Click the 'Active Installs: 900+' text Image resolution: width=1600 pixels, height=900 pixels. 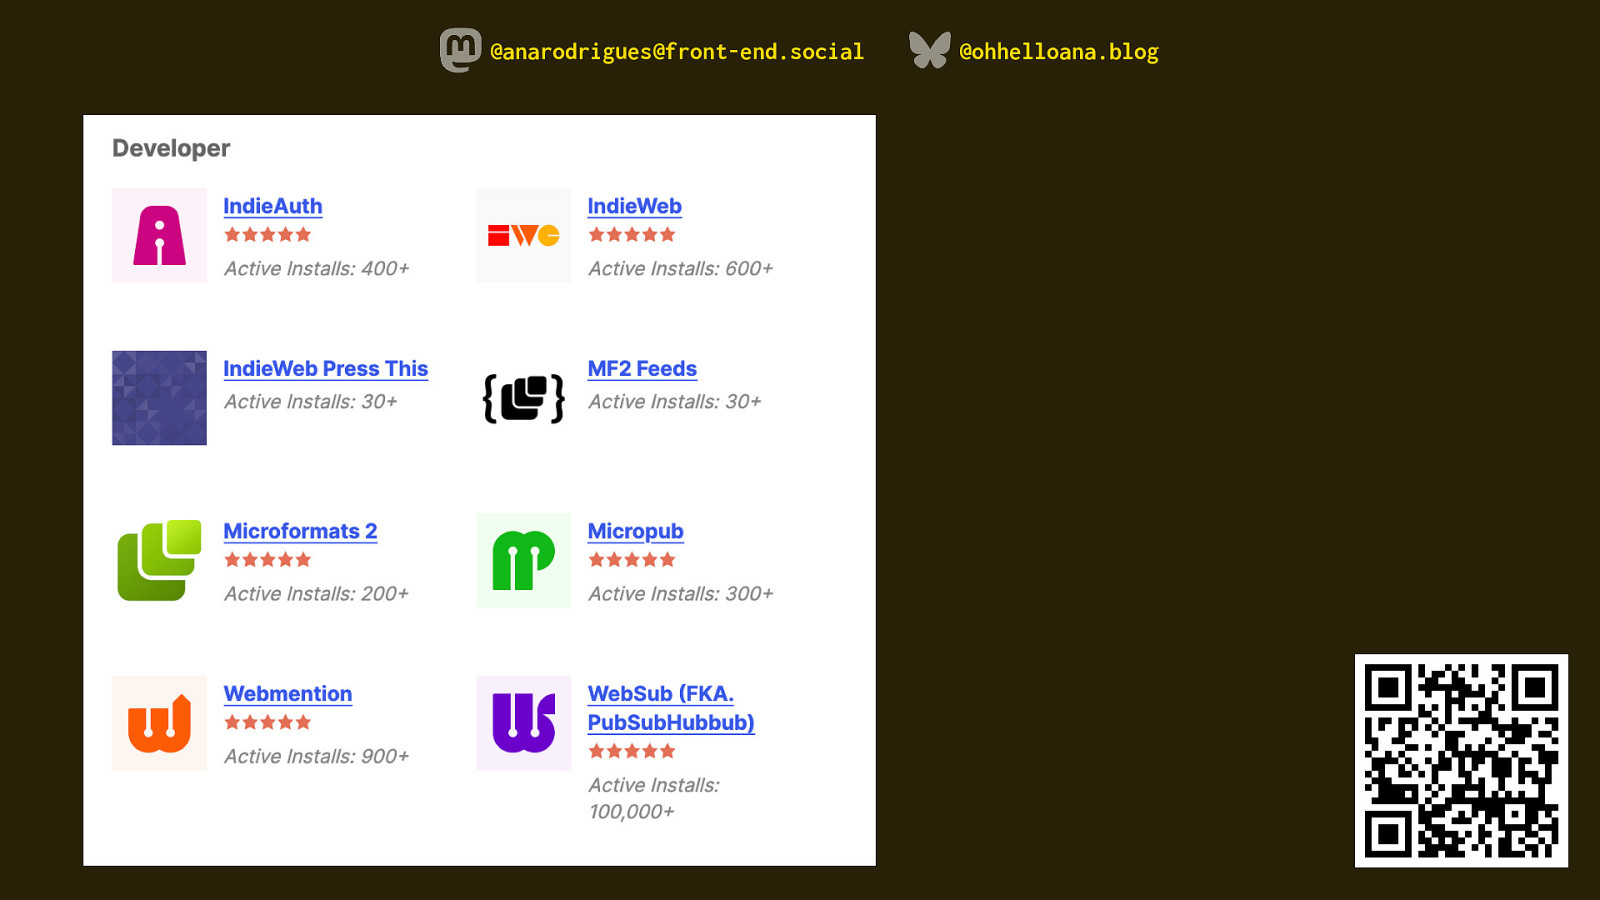click(x=317, y=757)
